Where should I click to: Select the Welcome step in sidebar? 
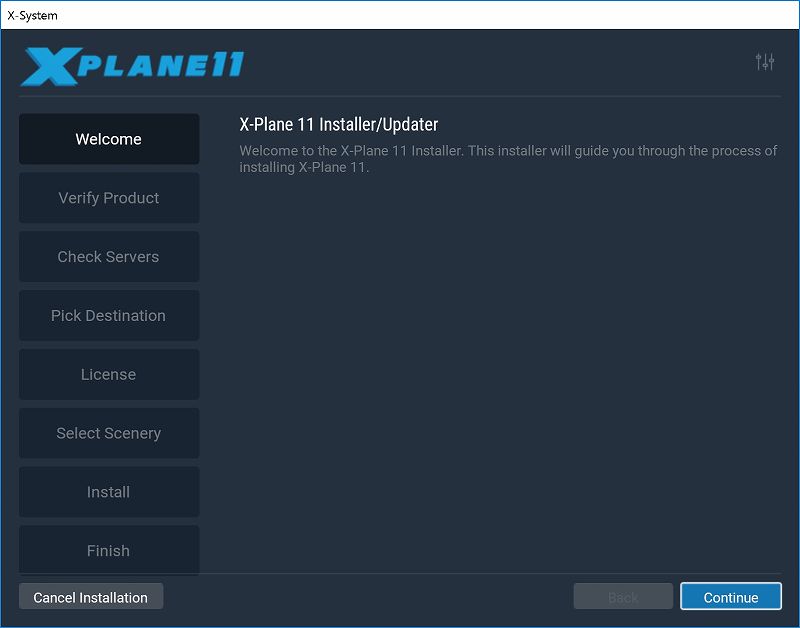[x=109, y=139]
